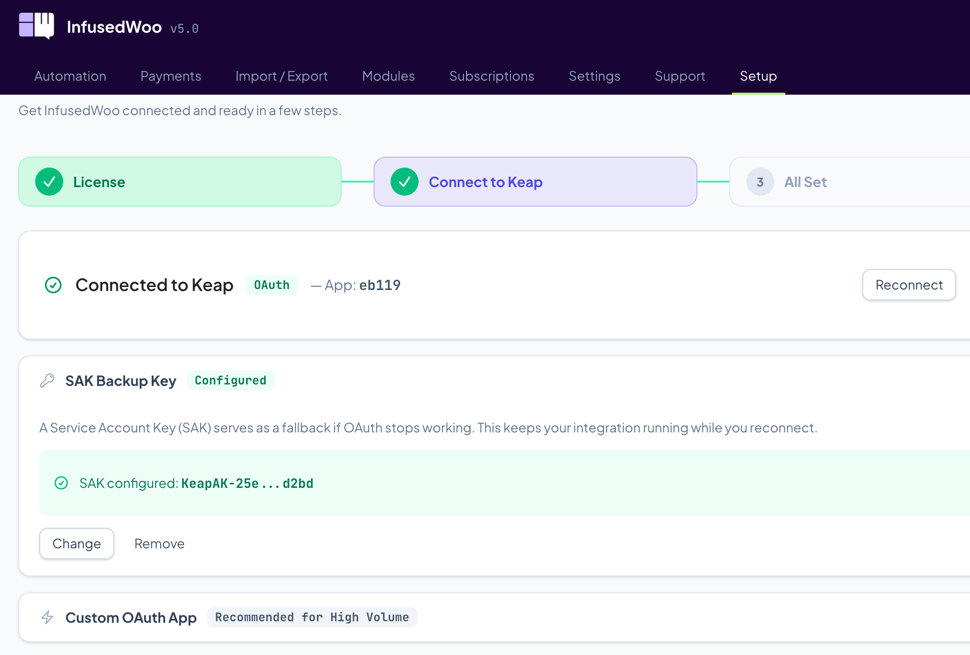The width and height of the screenshot is (970, 655).
Task: Expand the Custom OAuth App section
Action: (131, 618)
